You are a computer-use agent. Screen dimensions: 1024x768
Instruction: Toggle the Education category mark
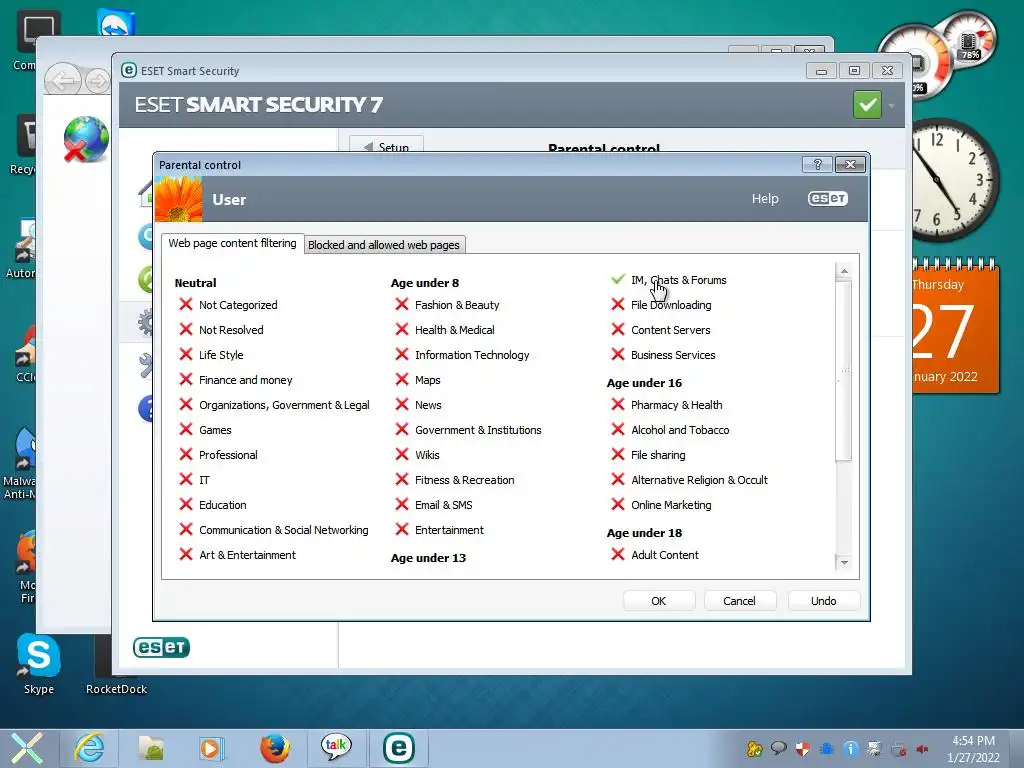click(x=186, y=505)
